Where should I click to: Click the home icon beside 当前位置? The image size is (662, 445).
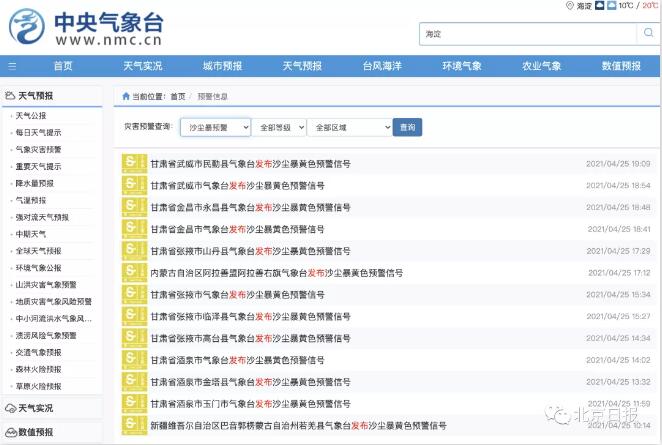(126, 96)
